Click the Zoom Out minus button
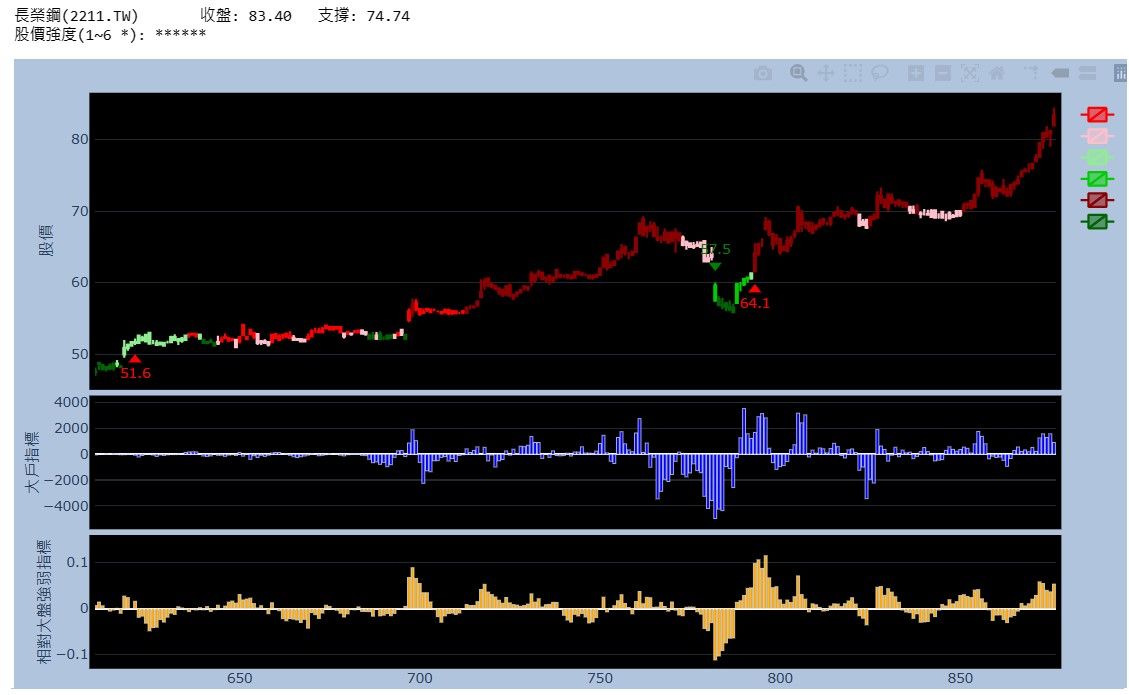The width and height of the screenshot is (1129, 695). pos(943,73)
